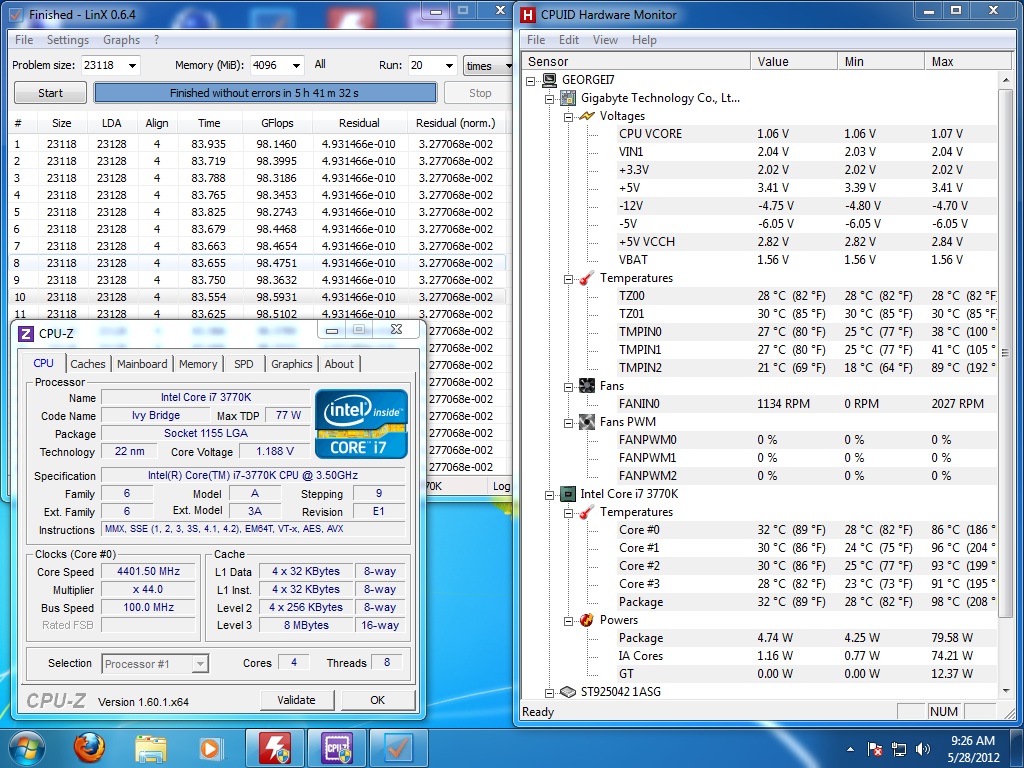Image resolution: width=1024 pixels, height=768 pixels.
Task: Click the Gigabyte motherboard icon
Action: [x=569, y=98]
